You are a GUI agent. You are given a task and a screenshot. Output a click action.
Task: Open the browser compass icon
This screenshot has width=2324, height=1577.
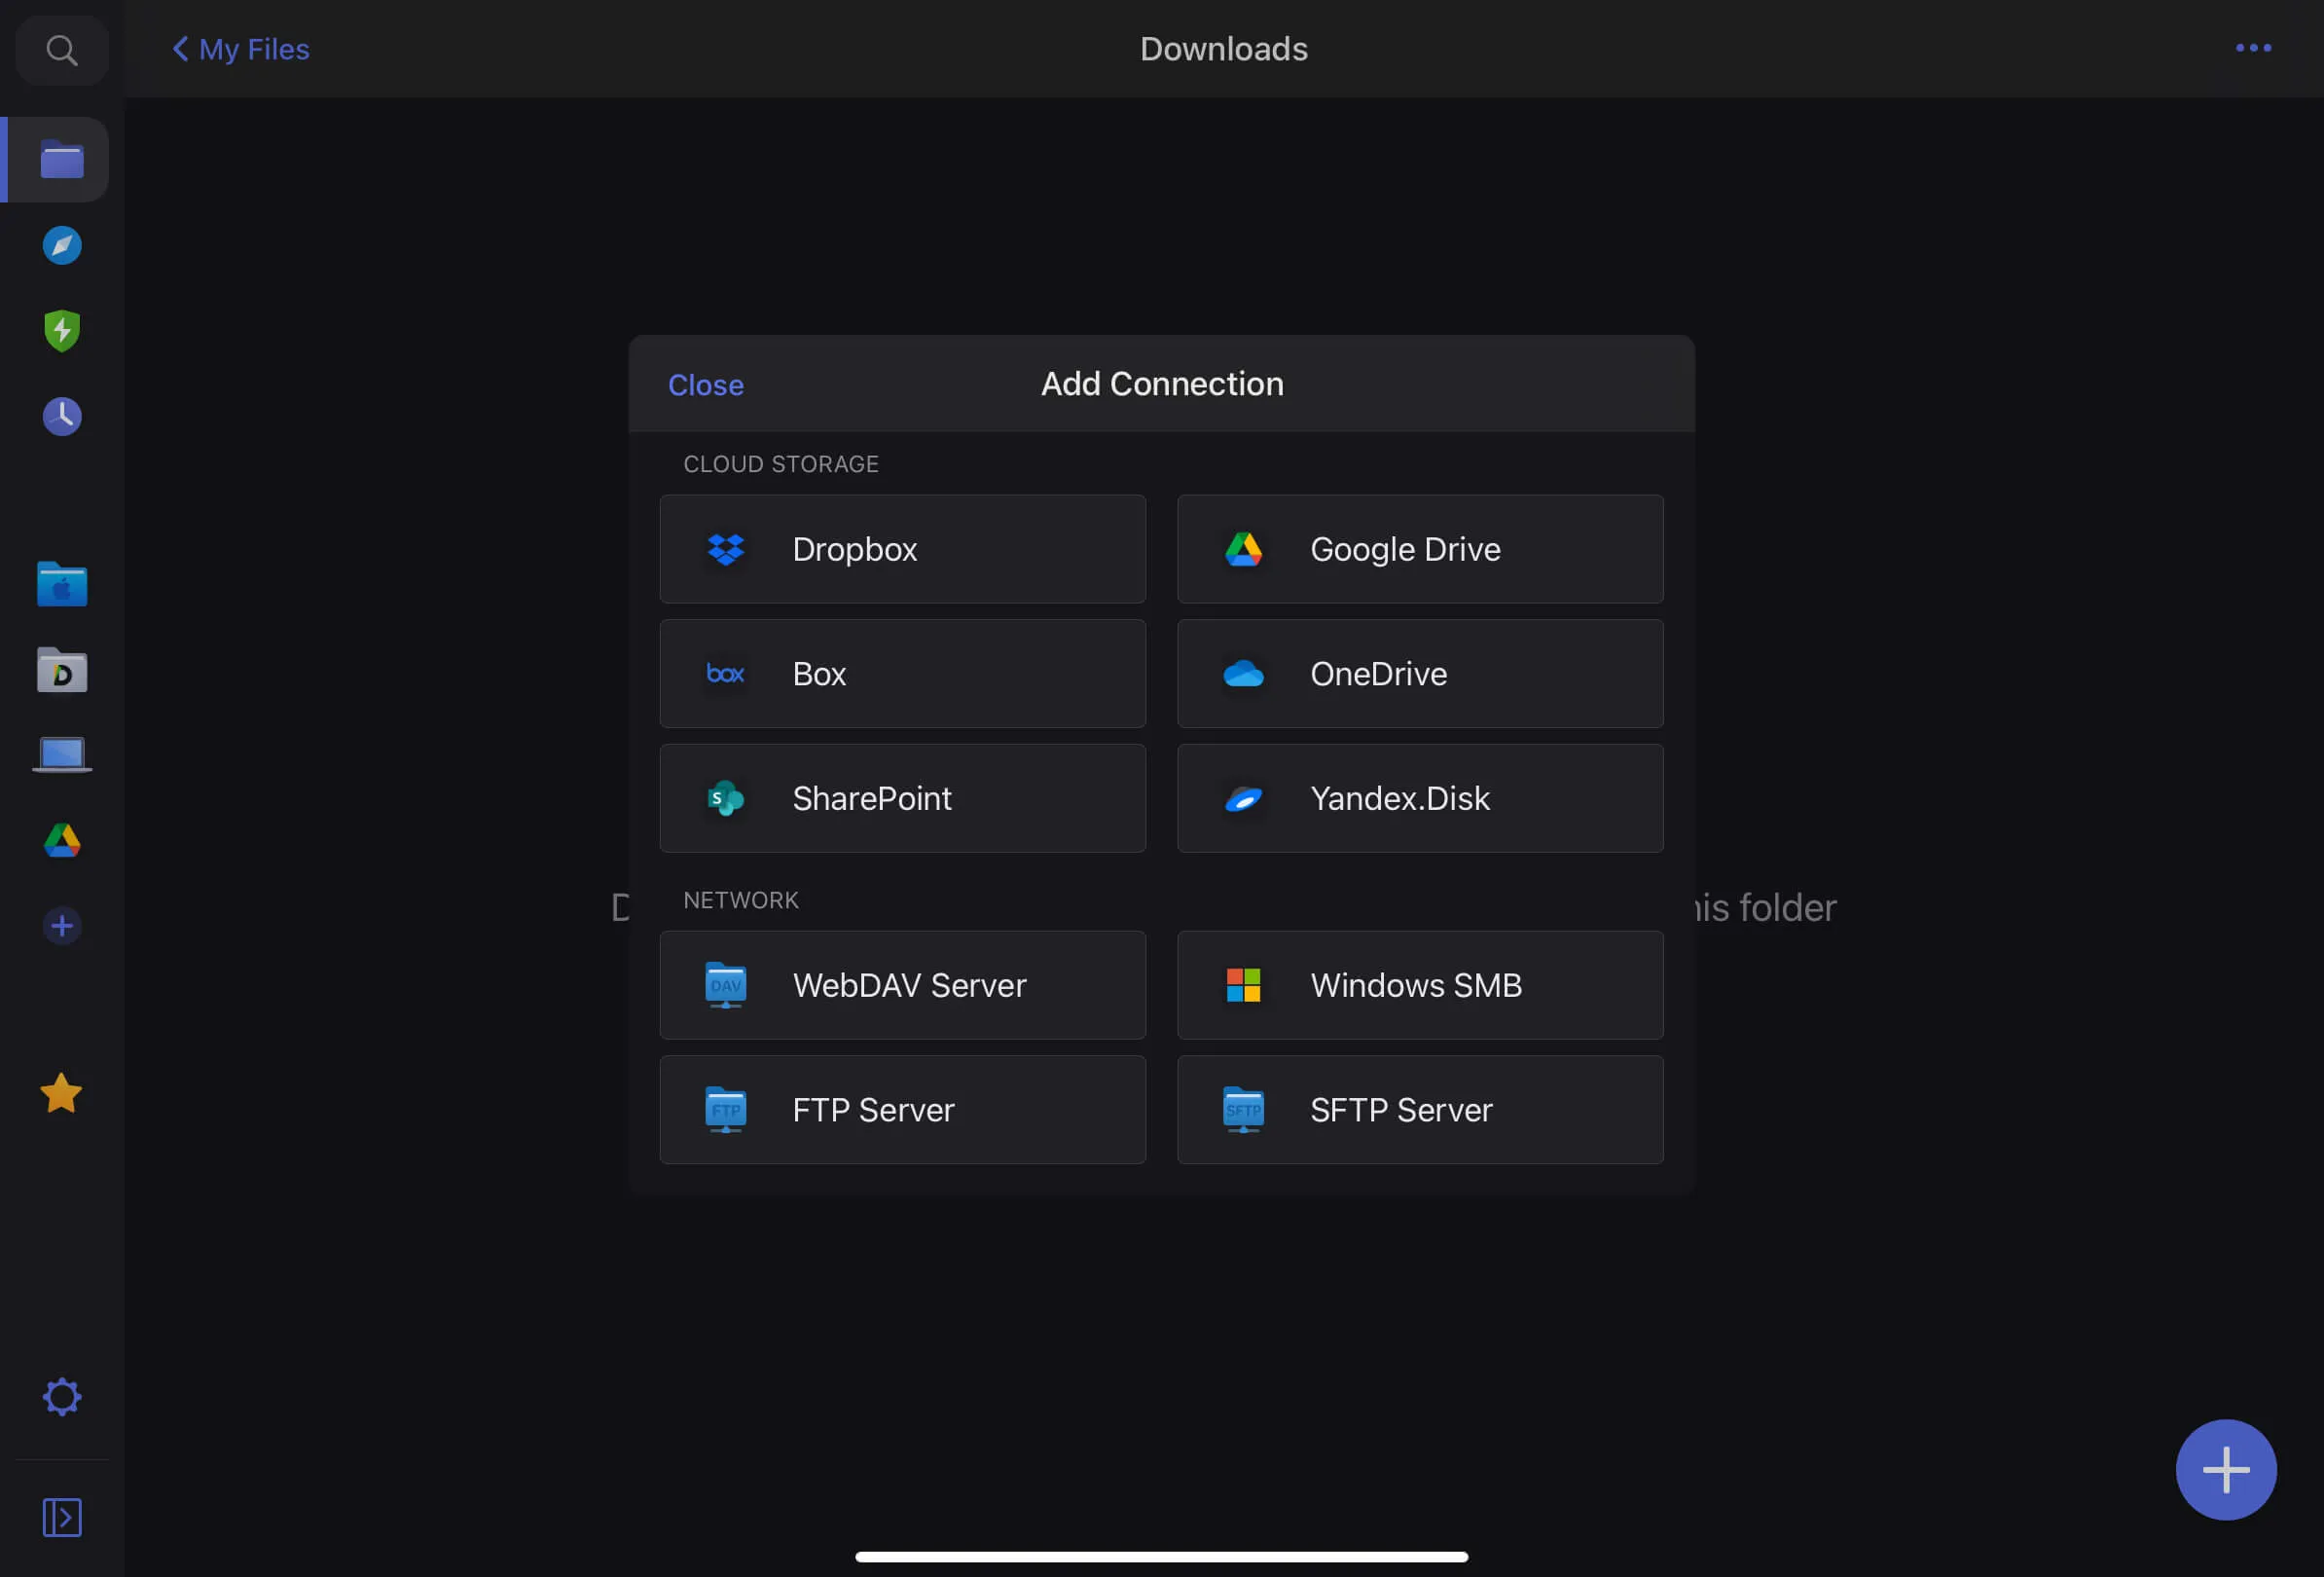click(61, 245)
